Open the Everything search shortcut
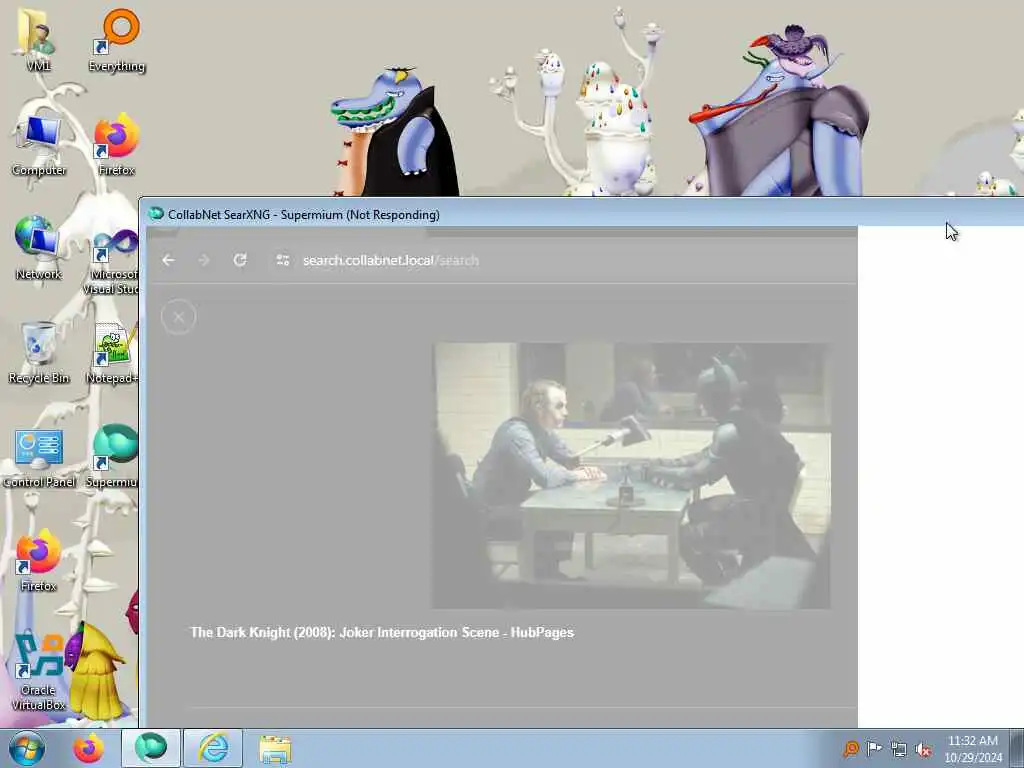1024x768 pixels. [116, 39]
